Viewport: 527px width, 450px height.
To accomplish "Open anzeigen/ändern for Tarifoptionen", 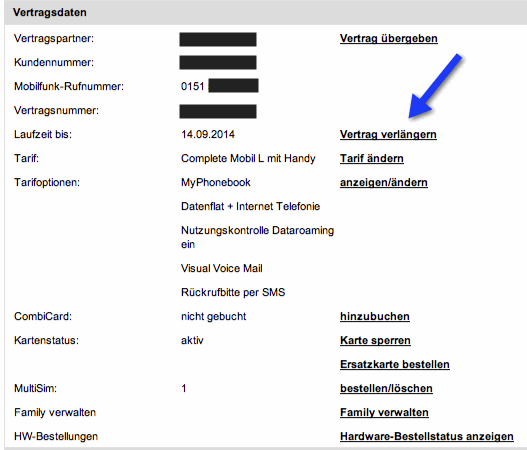I will point(384,182).
